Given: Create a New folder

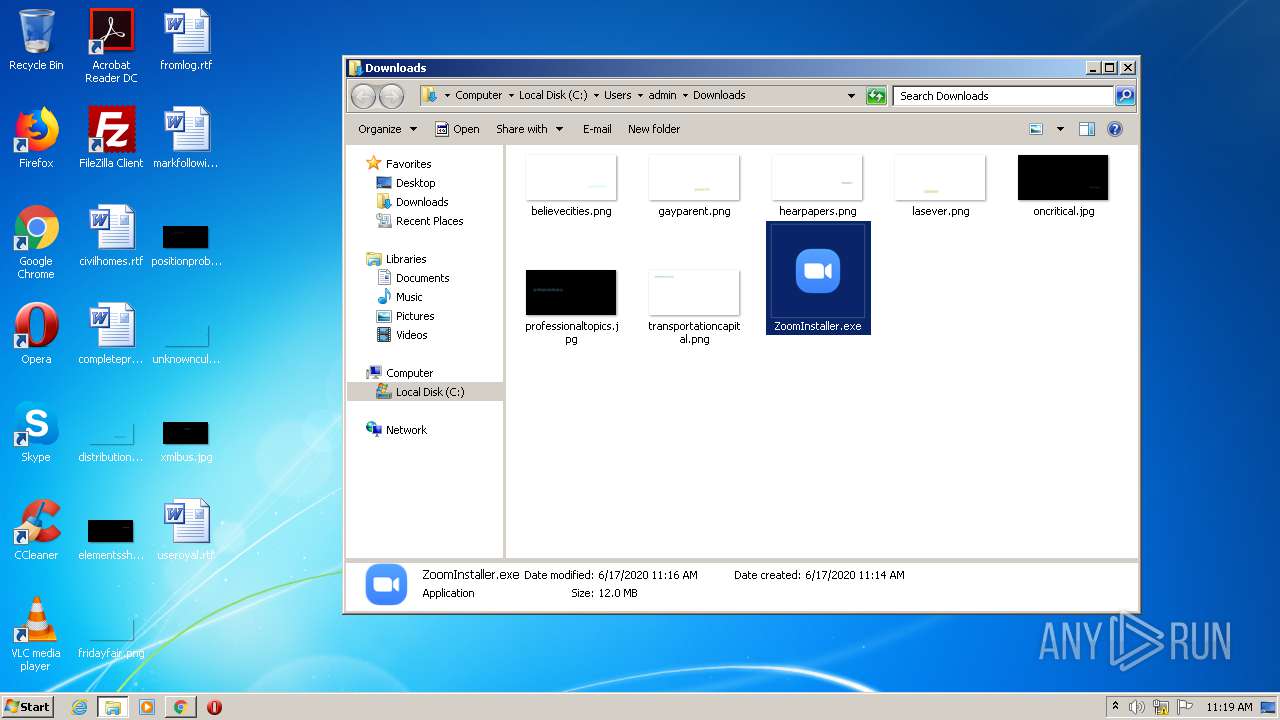Looking at the screenshot, I should 654,129.
